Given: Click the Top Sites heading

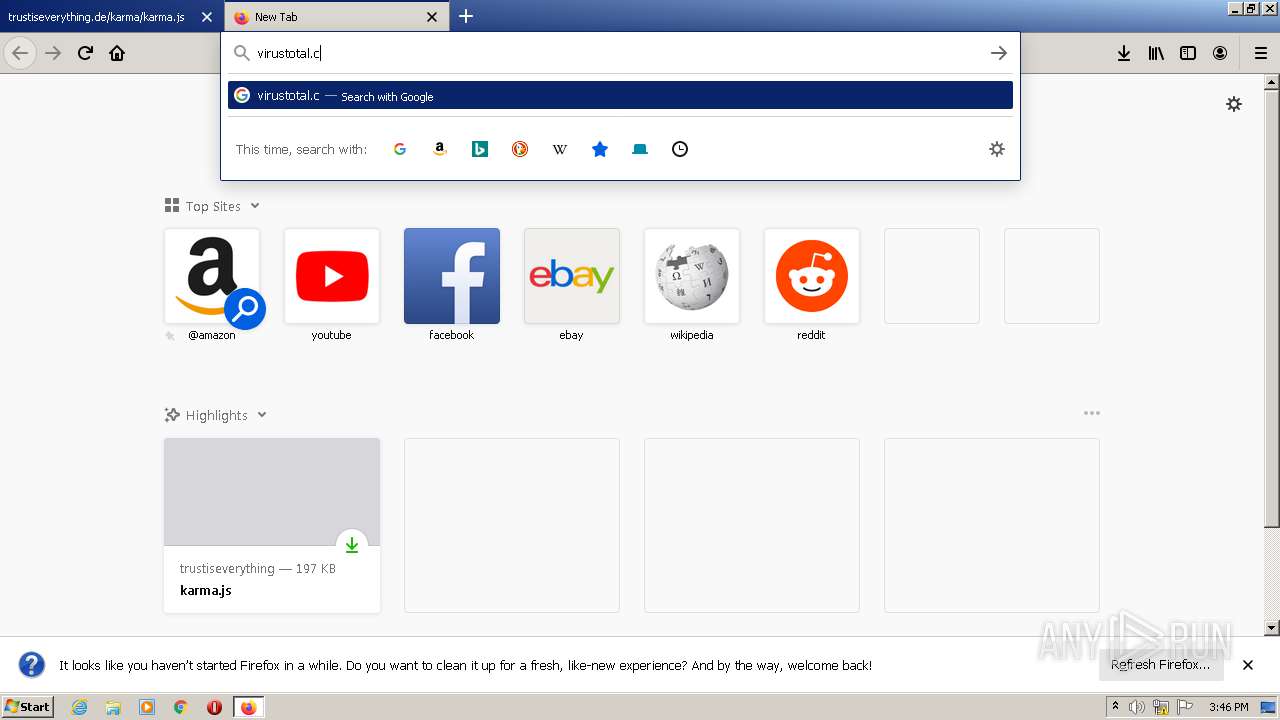Looking at the screenshot, I should 213,206.
